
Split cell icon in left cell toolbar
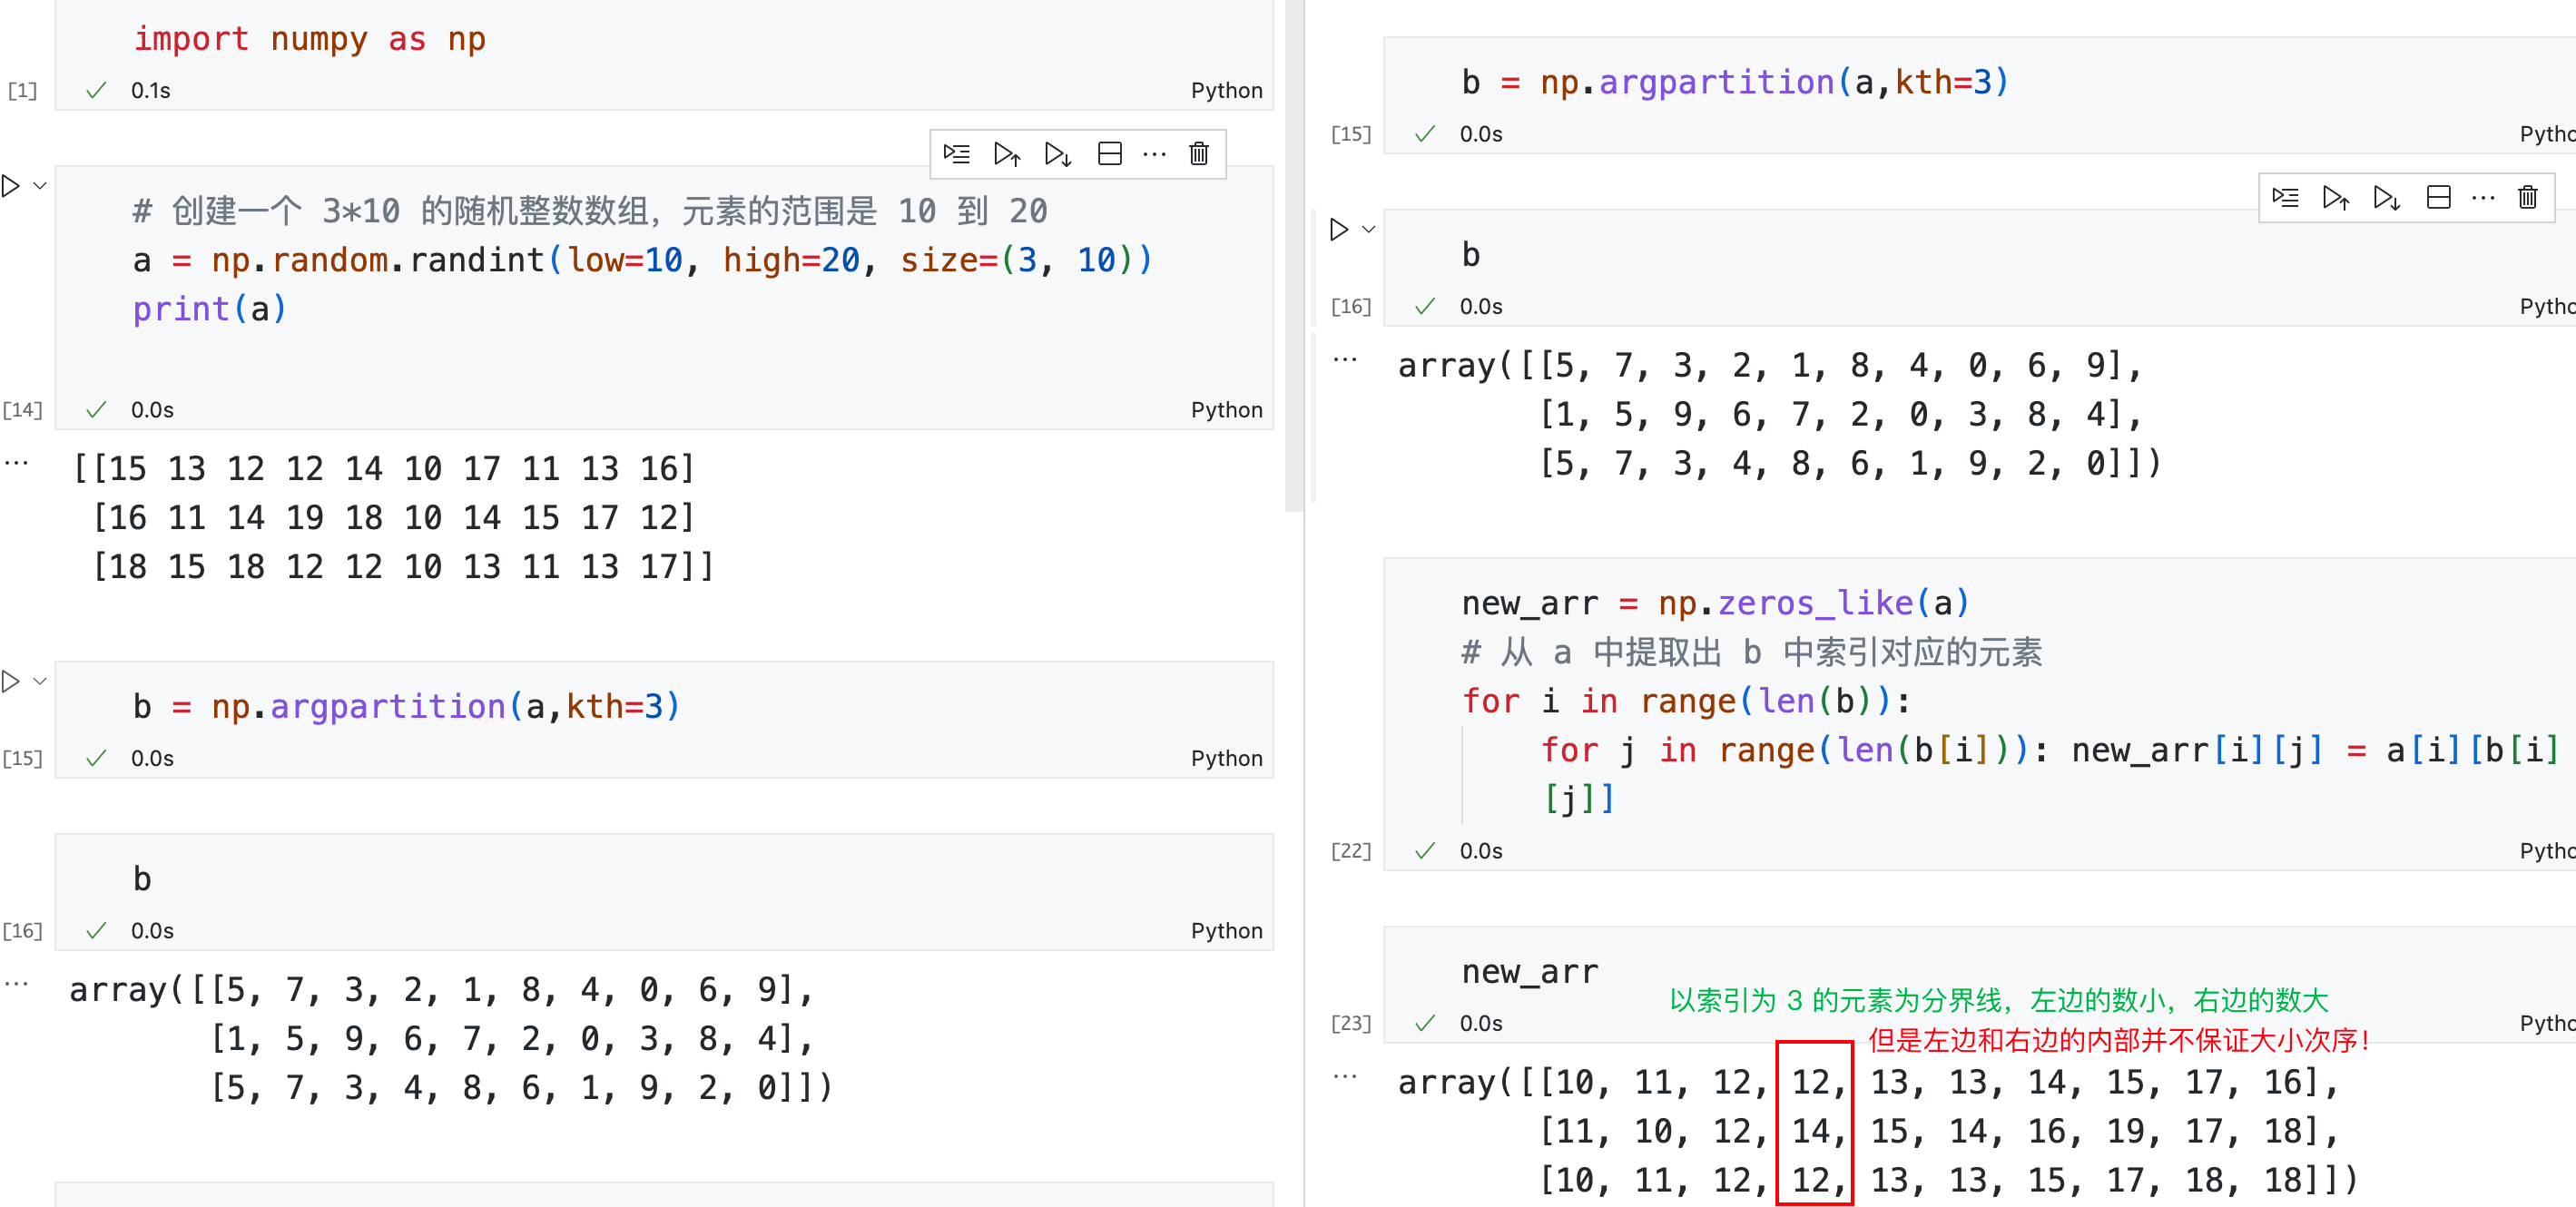pos(1109,154)
